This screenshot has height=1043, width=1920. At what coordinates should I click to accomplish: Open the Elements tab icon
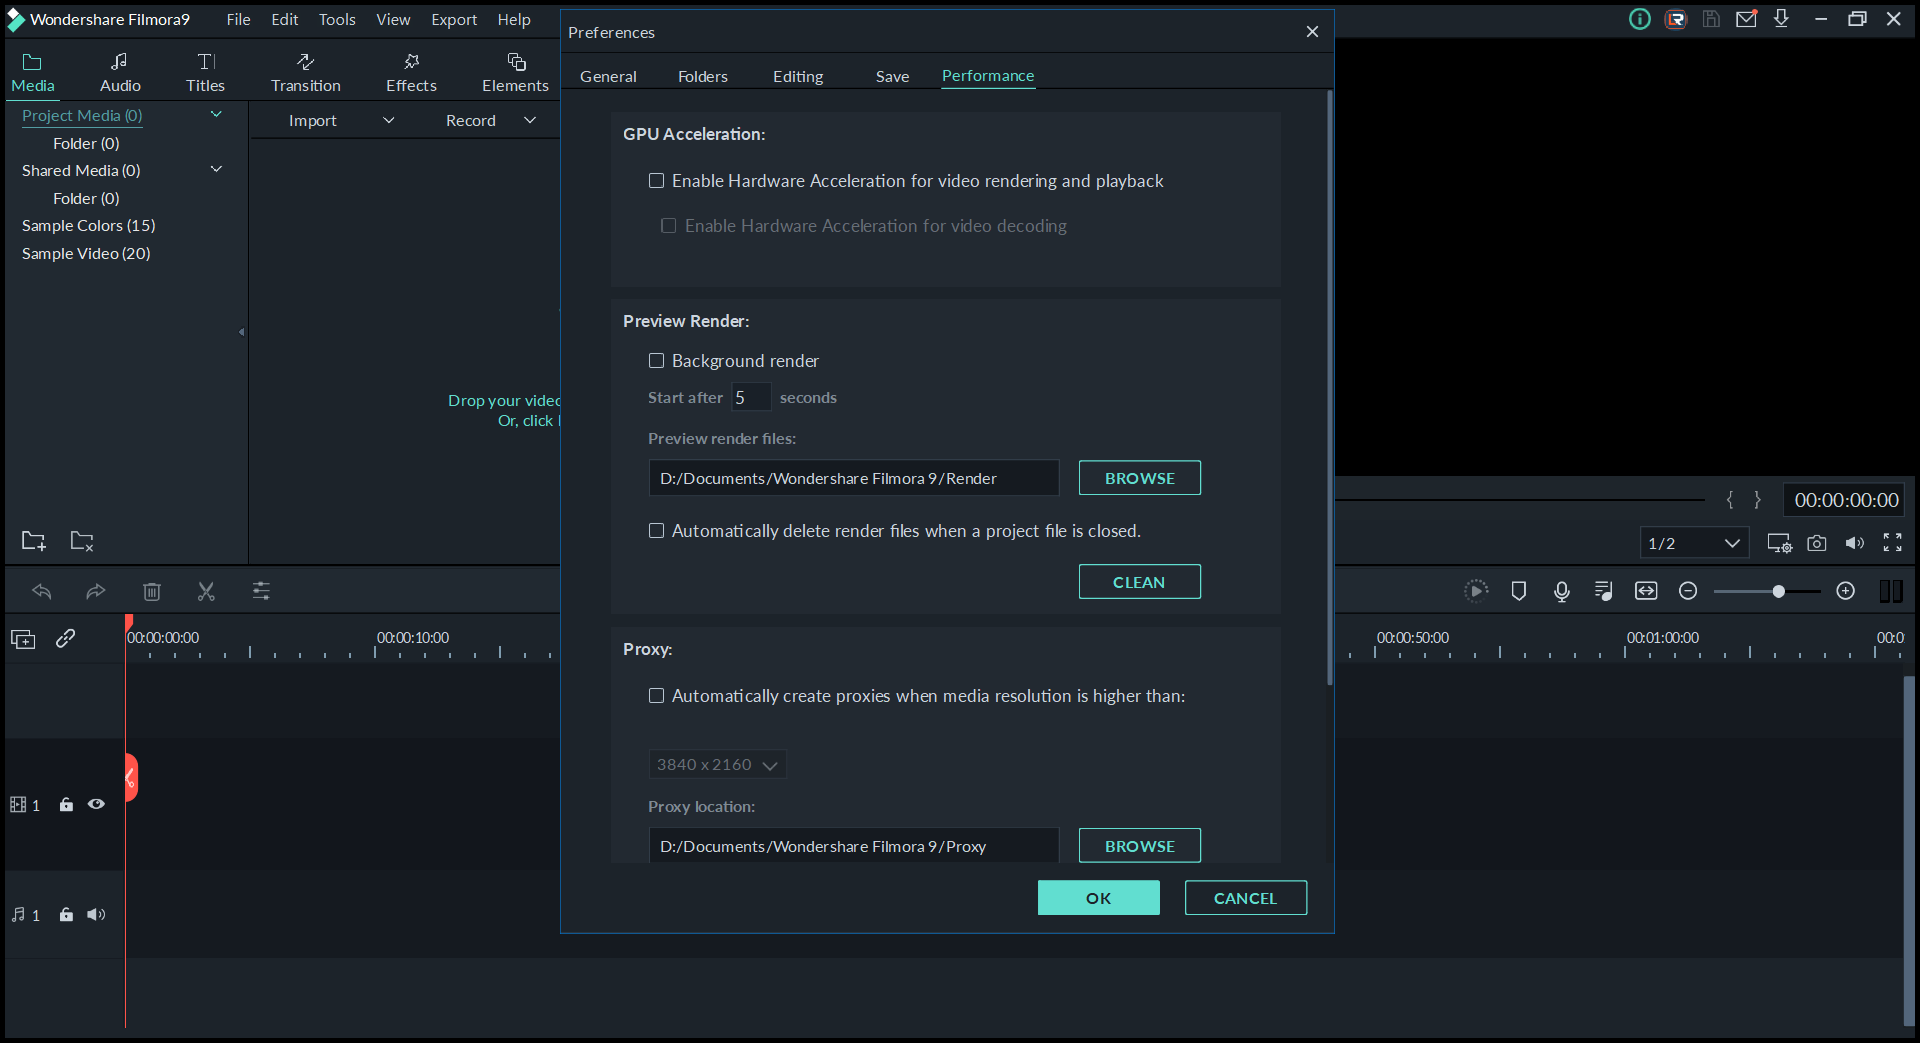pyautogui.click(x=516, y=62)
